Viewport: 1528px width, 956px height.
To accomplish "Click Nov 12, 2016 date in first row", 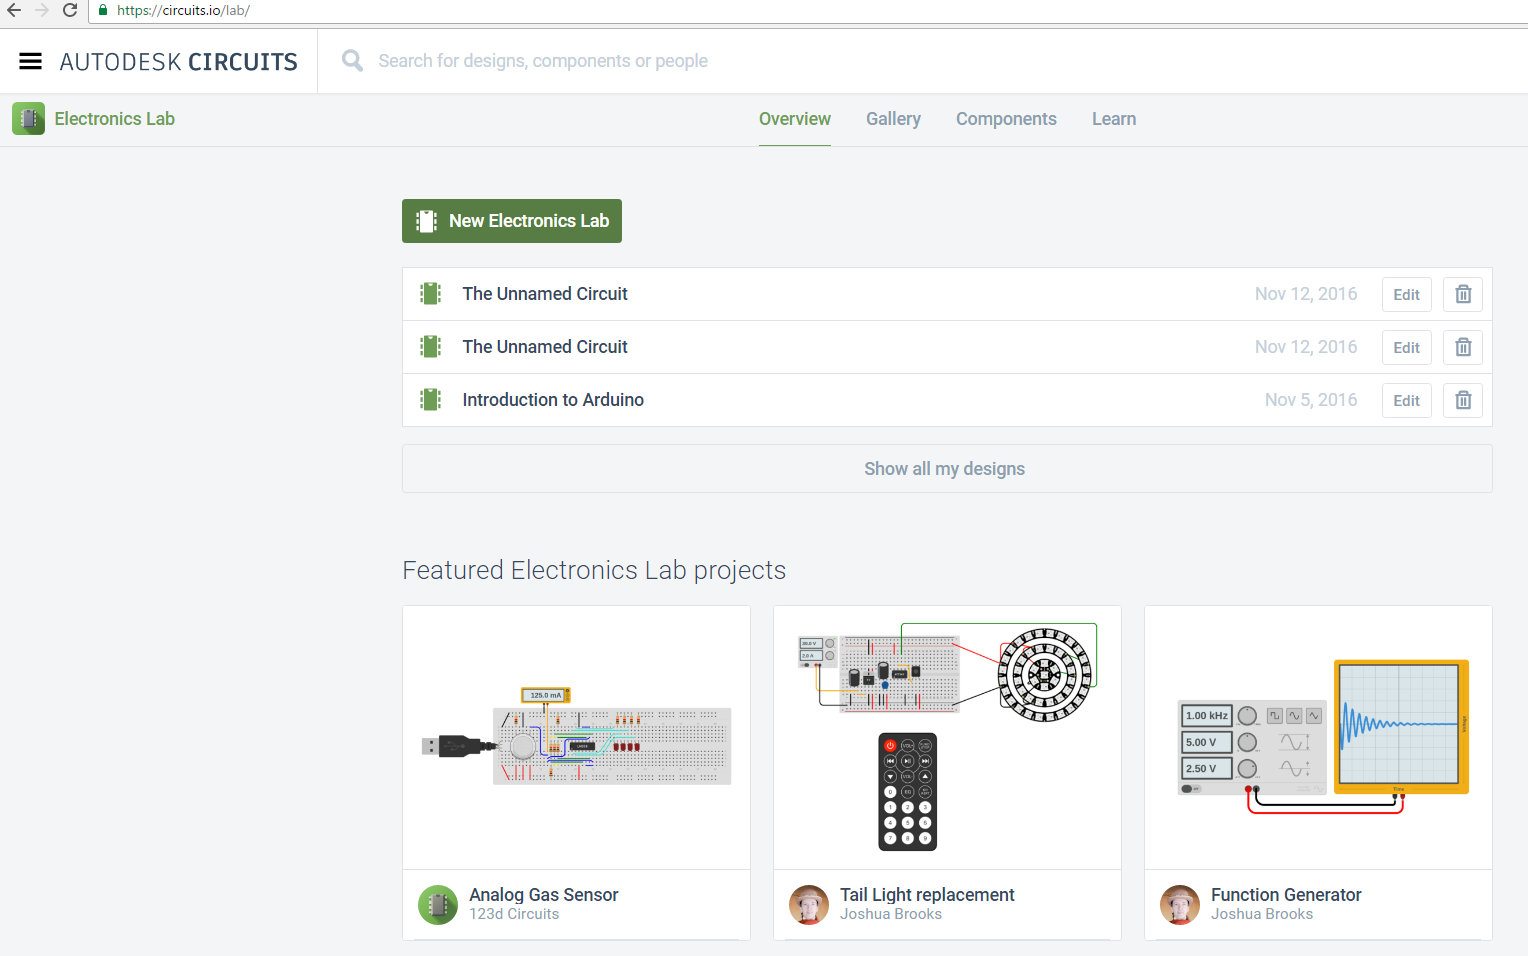I will [1306, 294].
